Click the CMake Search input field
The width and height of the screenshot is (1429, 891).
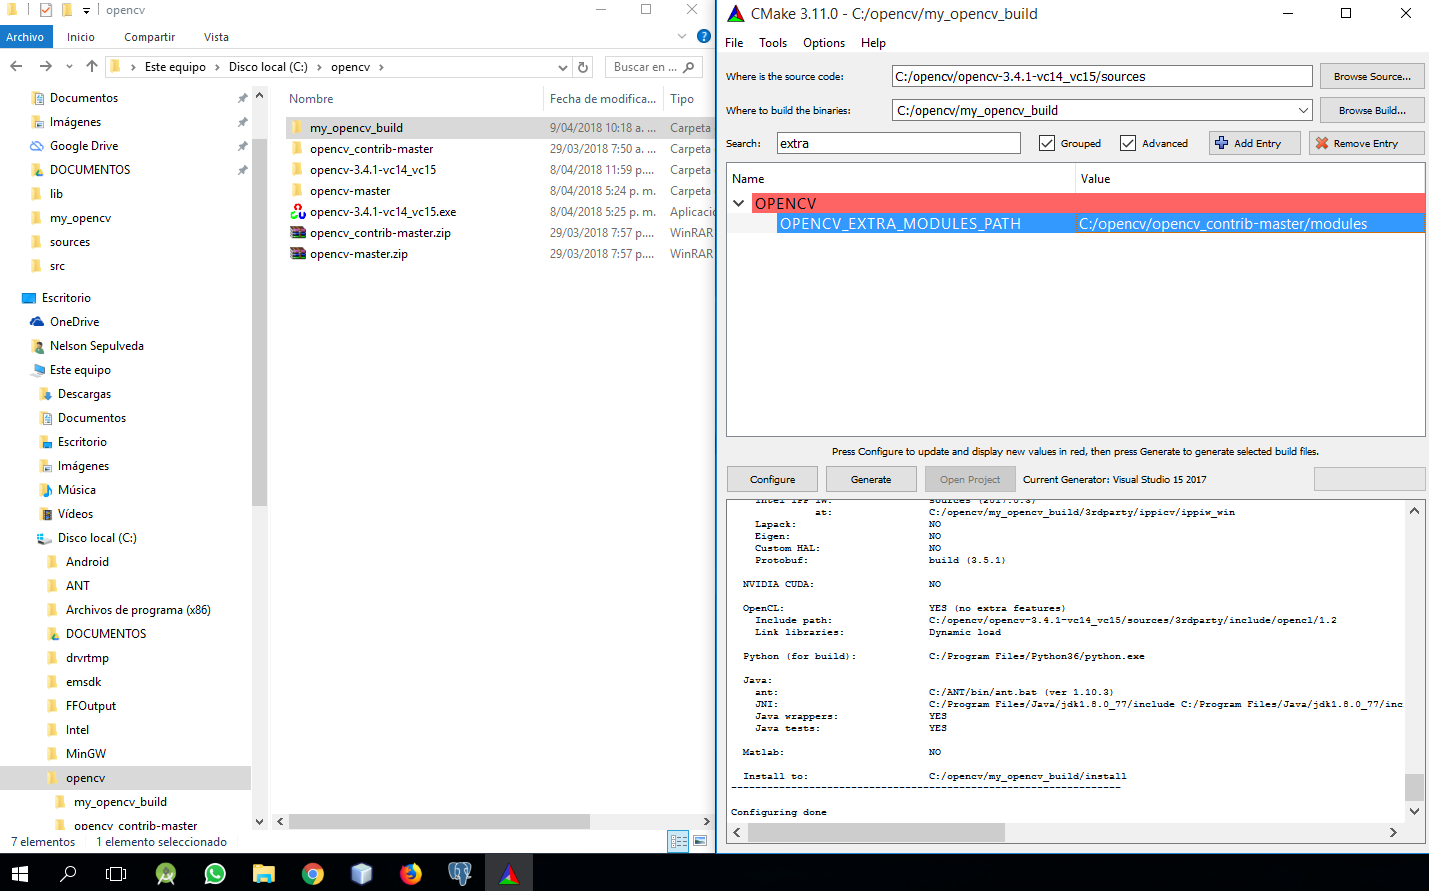(x=899, y=143)
